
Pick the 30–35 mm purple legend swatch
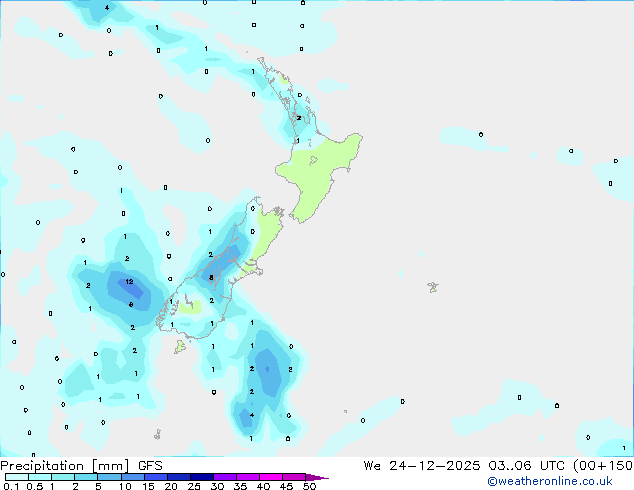click(x=224, y=477)
